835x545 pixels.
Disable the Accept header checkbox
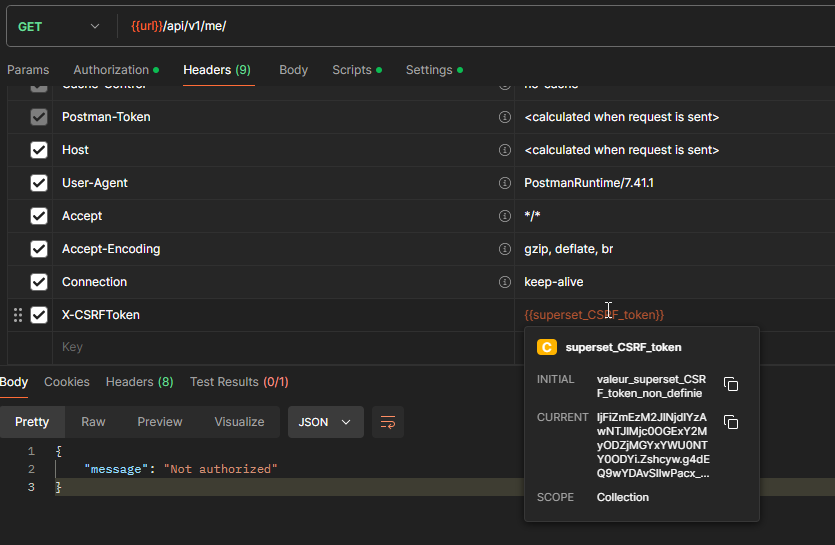pyautogui.click(x=39, y=216)
